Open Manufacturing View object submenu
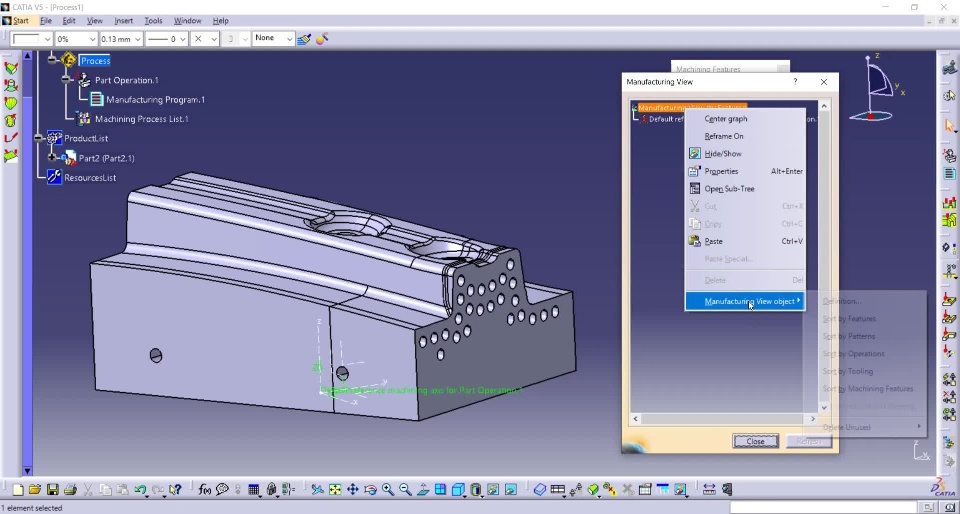The width and height of the screenshot is (960, 514). tap(745, 301)
